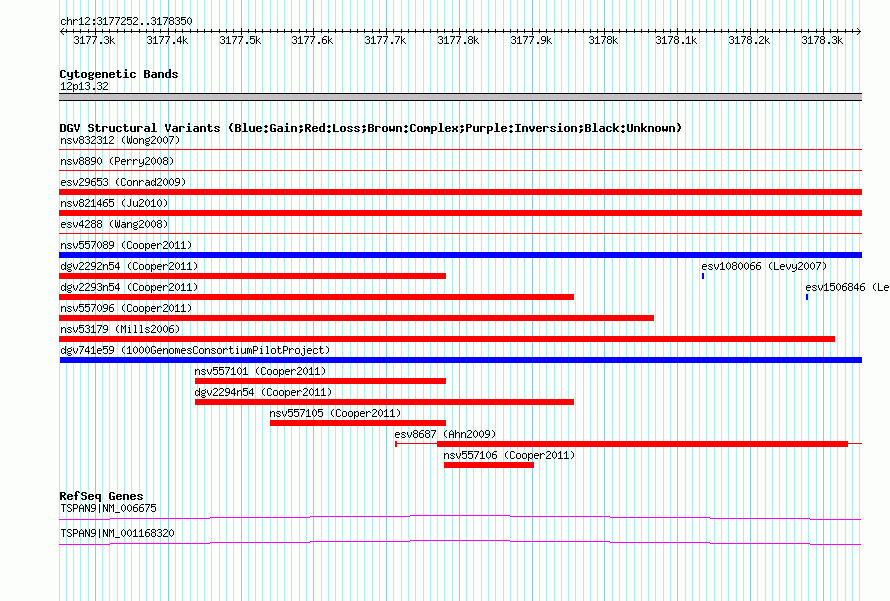Click the 3177.7k ruler tick label

(x=385, y=40)
